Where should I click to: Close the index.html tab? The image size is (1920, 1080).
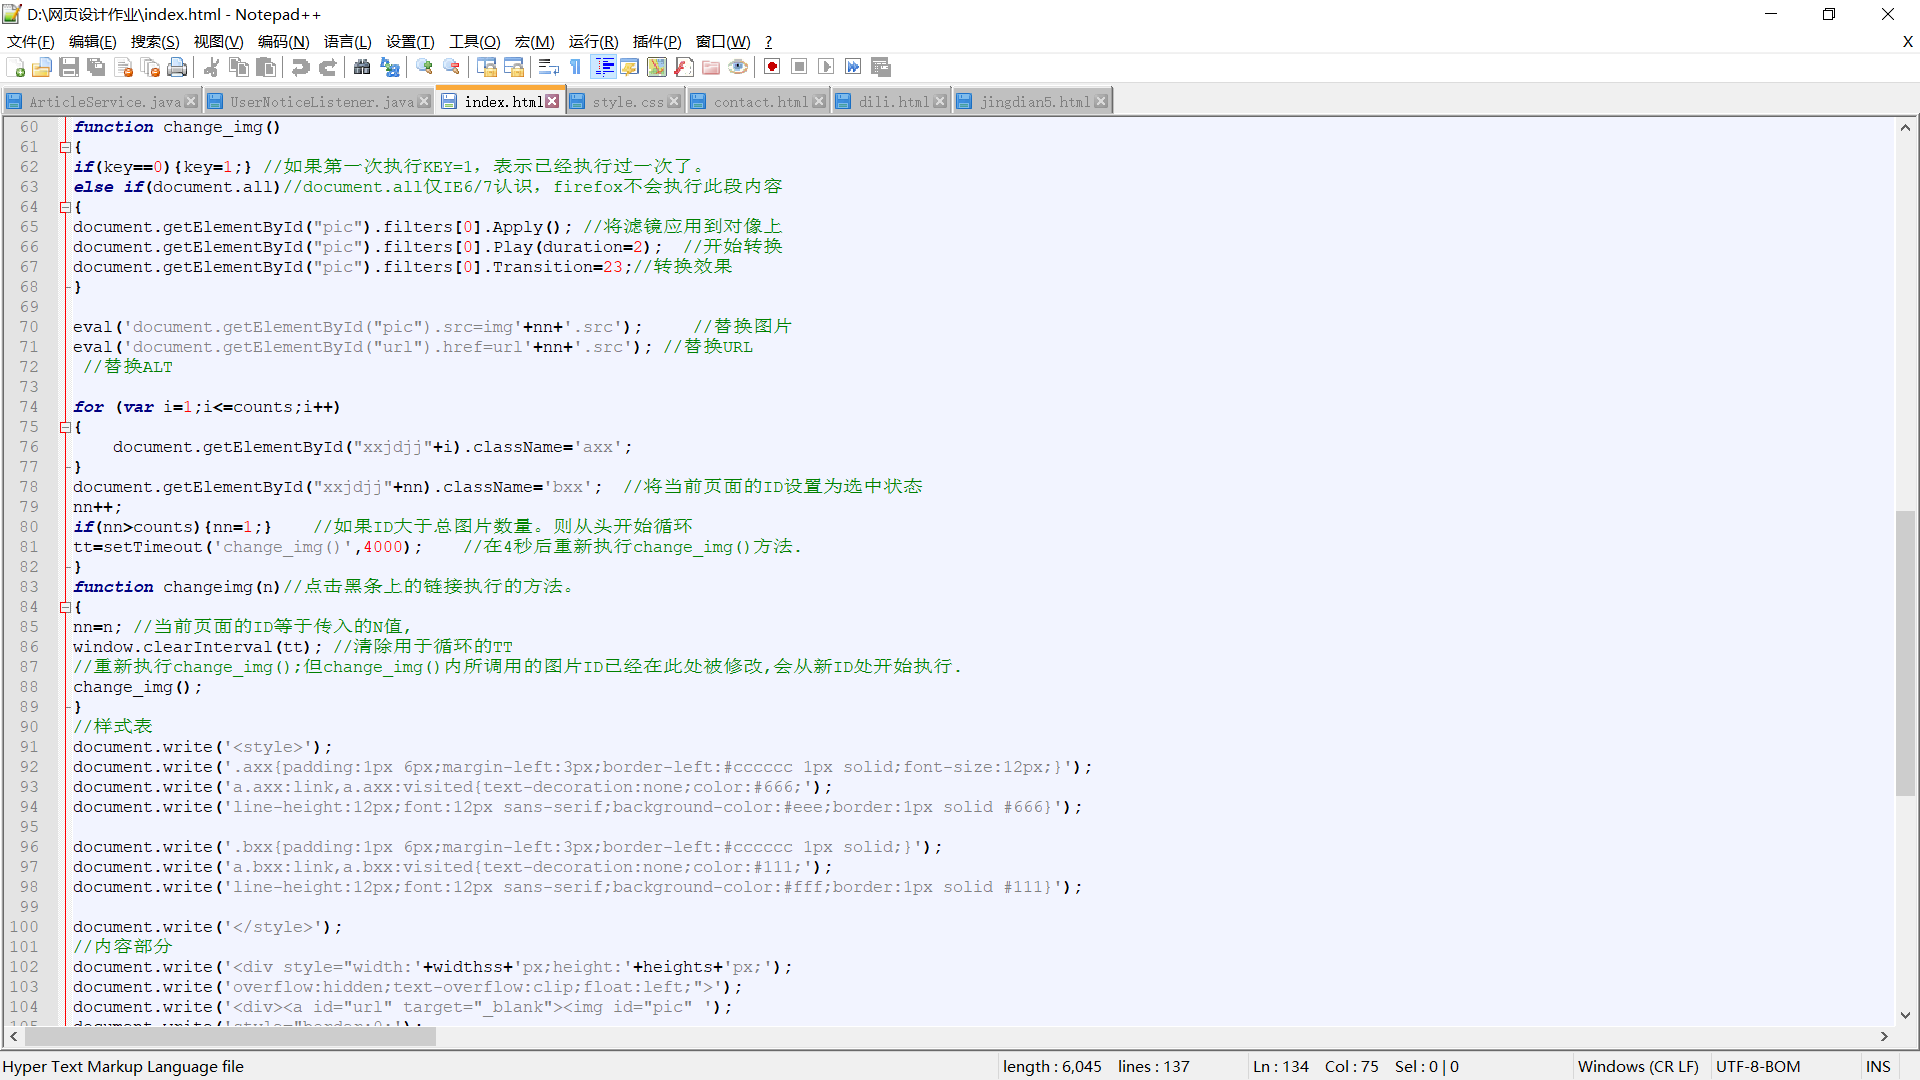(x=552, y=102)
